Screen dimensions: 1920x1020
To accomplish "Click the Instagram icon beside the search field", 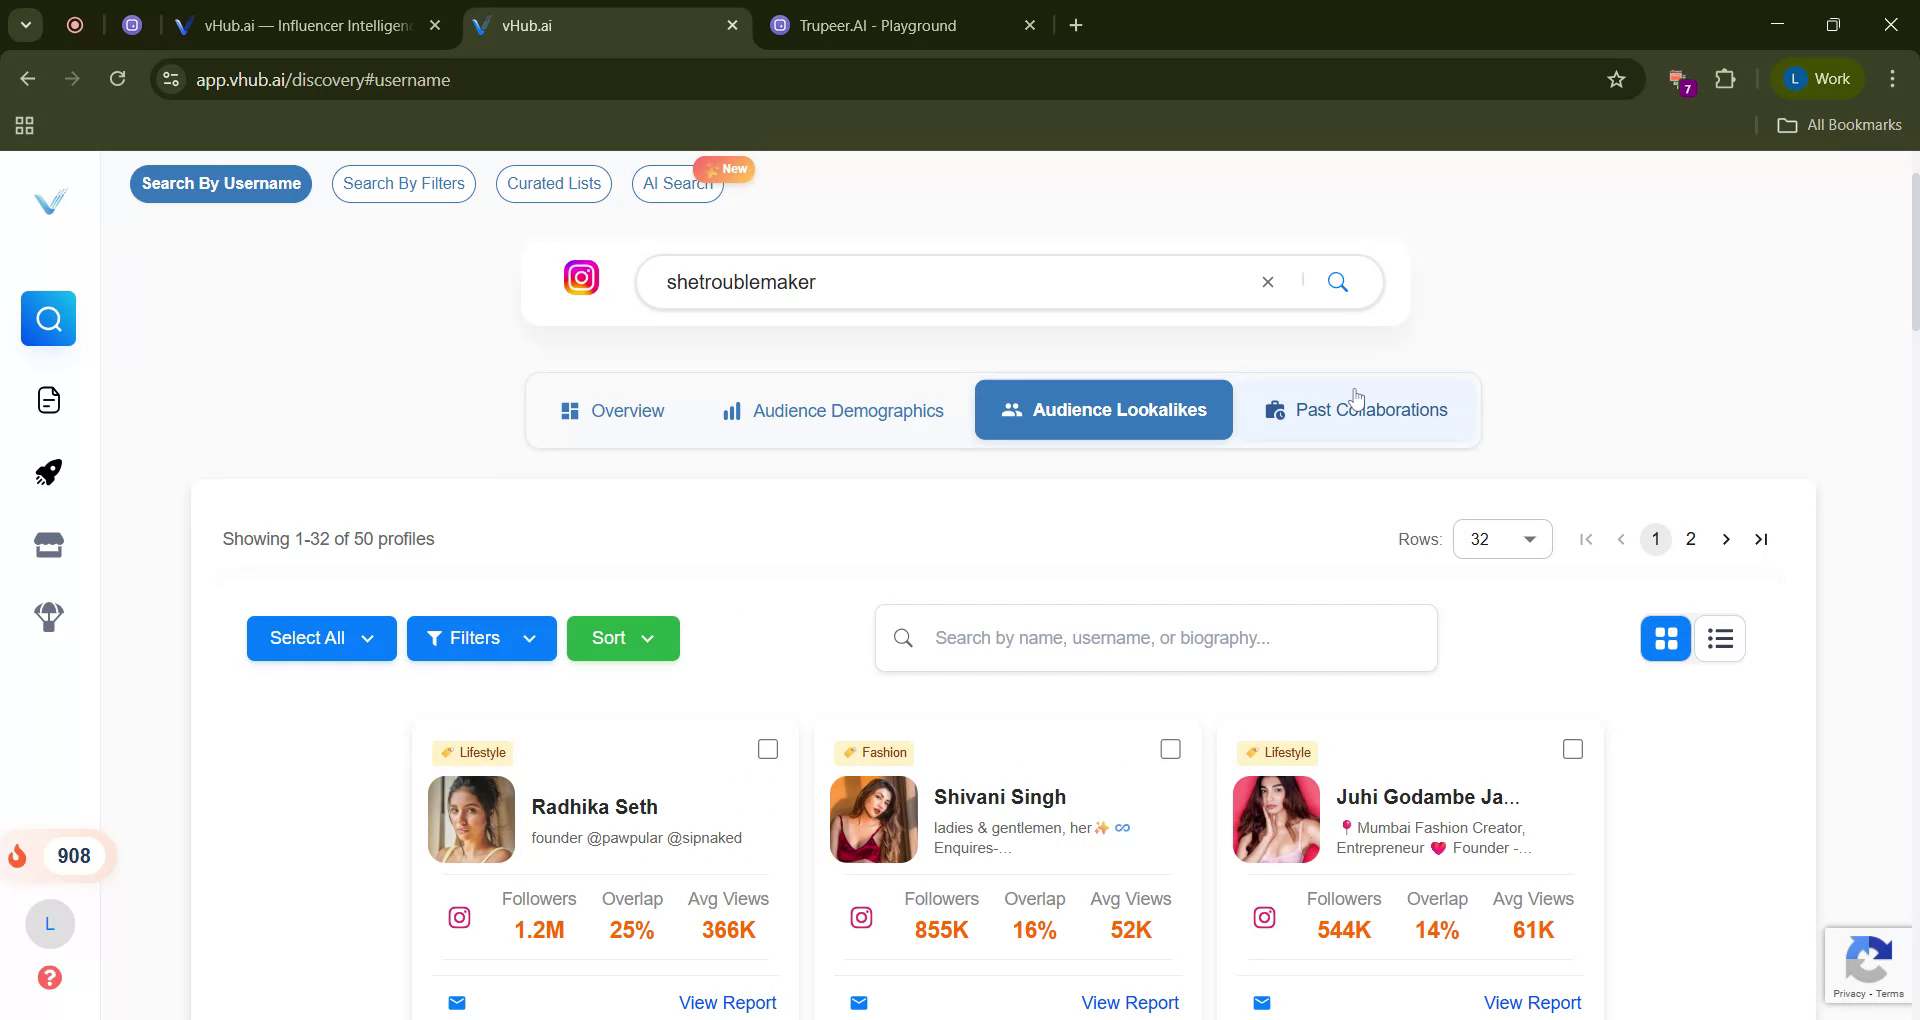I will coord(581,278).
